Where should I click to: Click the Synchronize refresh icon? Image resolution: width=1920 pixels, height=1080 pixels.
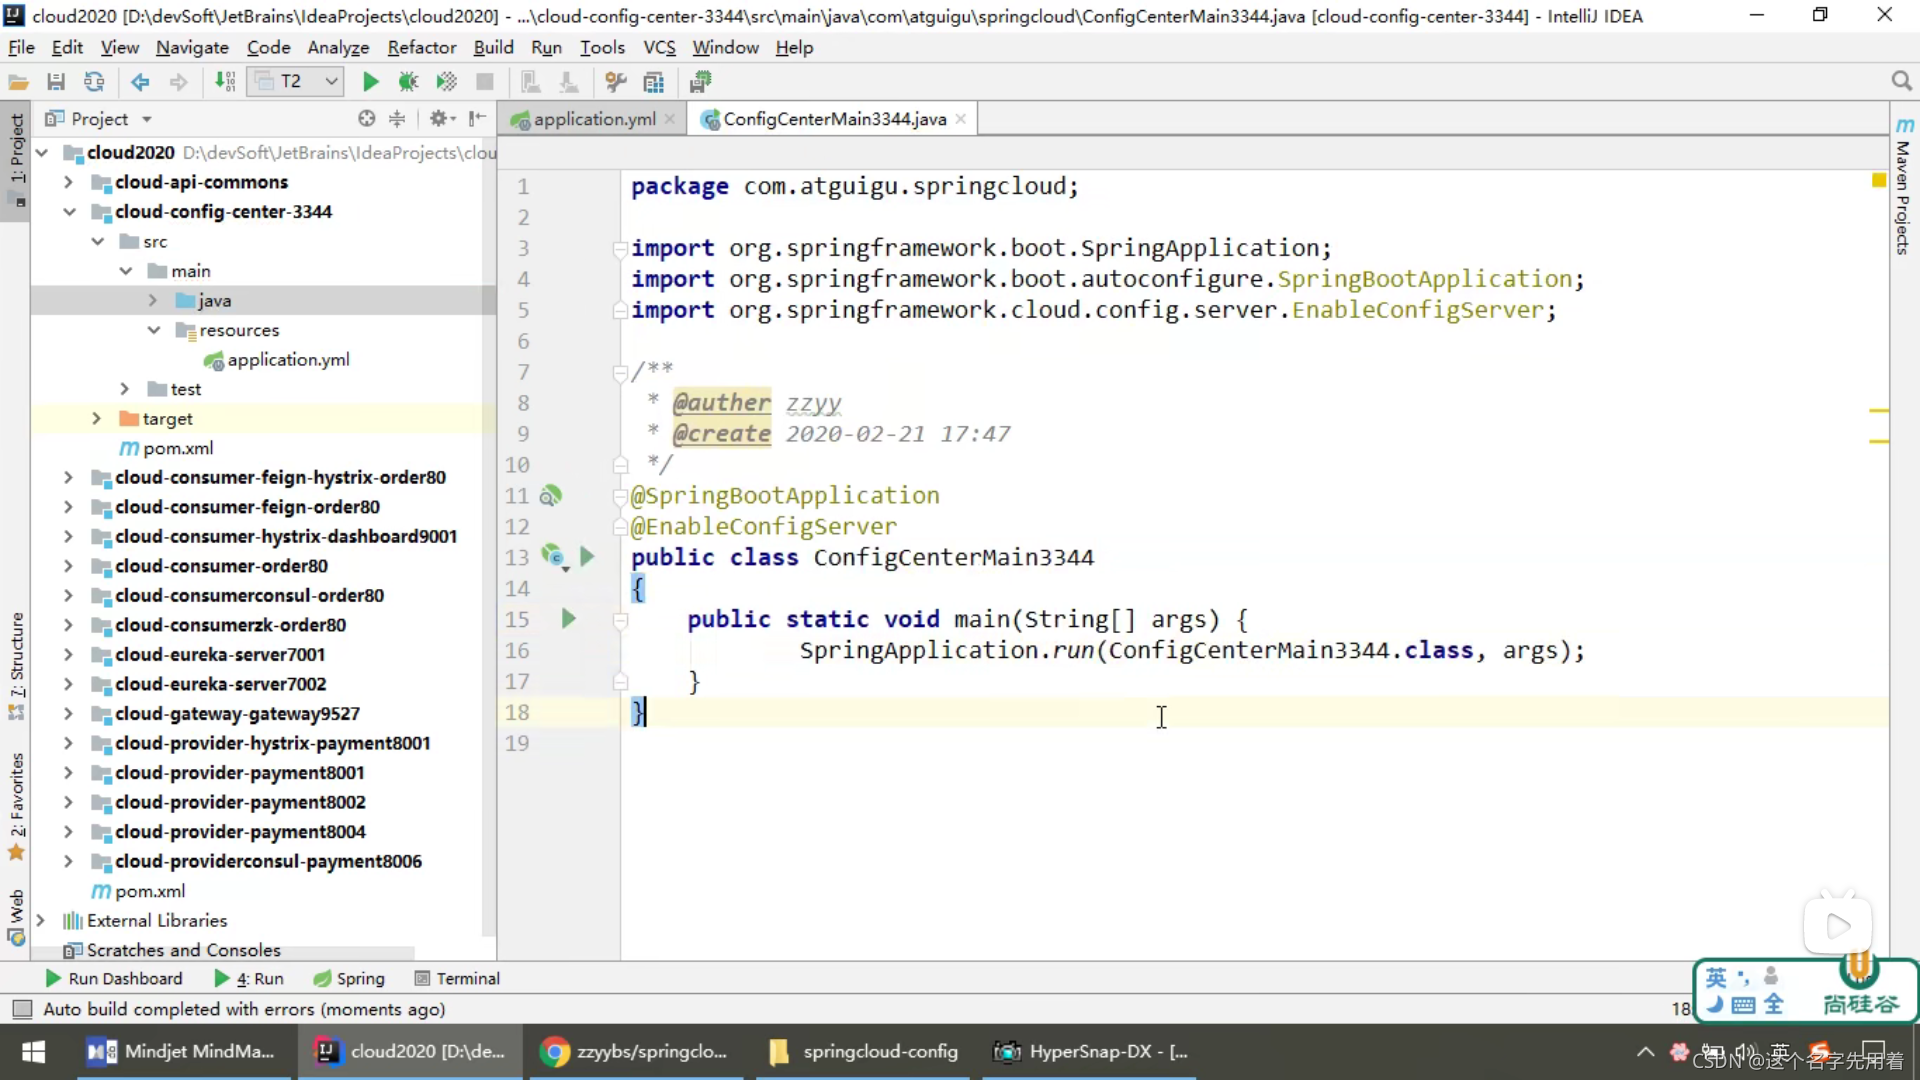point(94,82)
